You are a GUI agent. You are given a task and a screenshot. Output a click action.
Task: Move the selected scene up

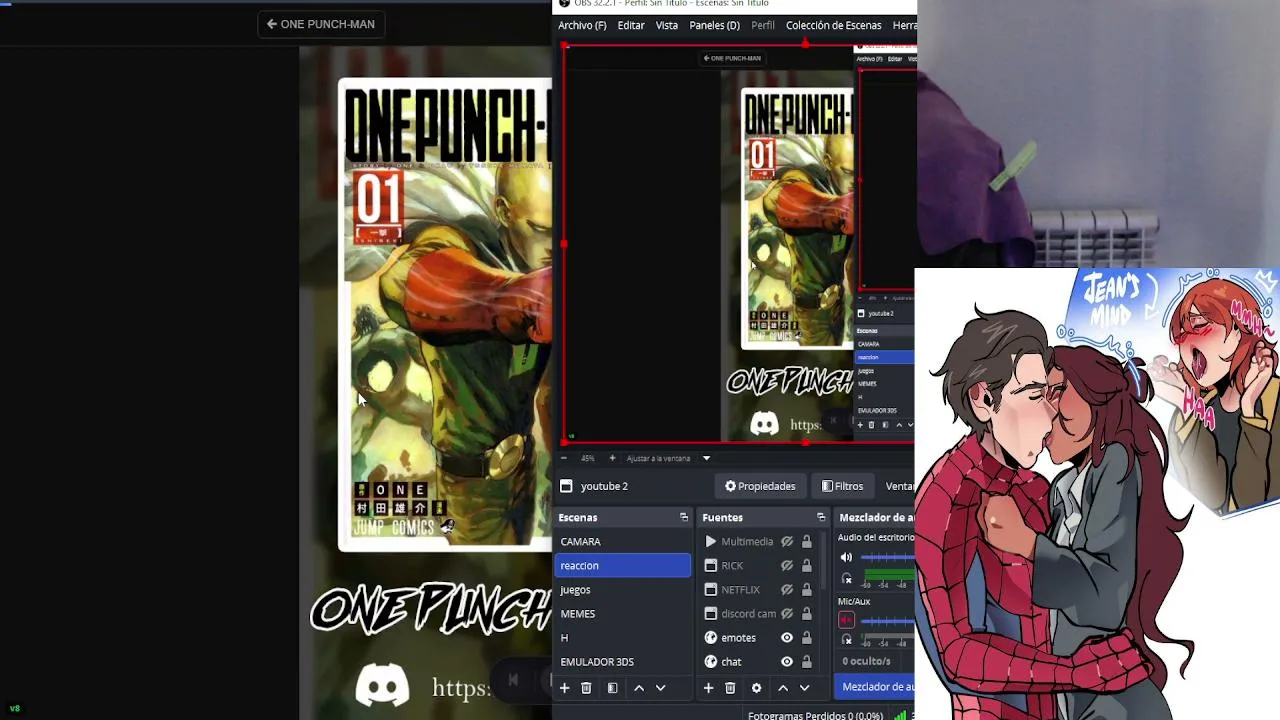pyautogui.click(x=639, y=688)
